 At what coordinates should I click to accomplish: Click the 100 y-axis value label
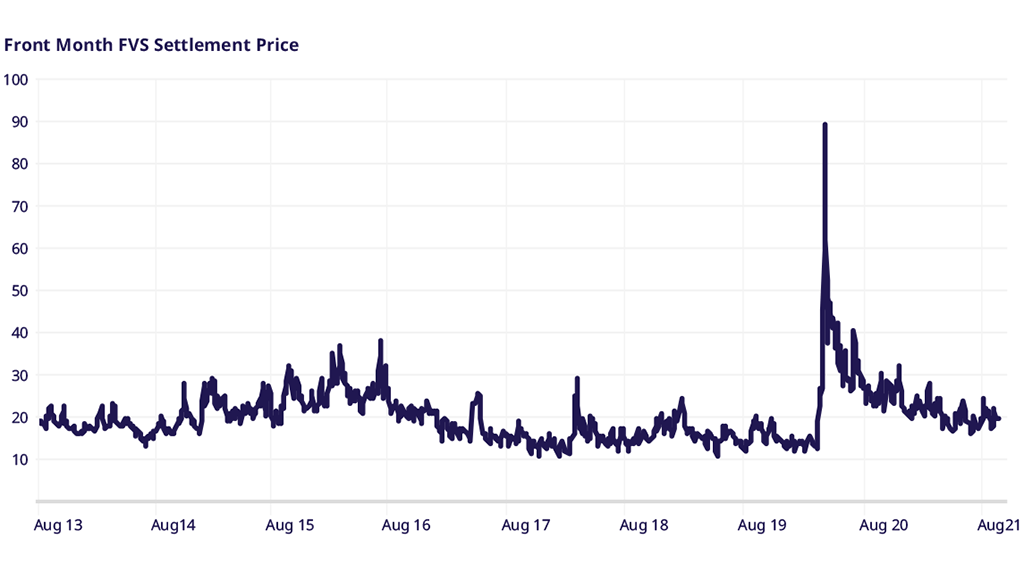point(16,79)
